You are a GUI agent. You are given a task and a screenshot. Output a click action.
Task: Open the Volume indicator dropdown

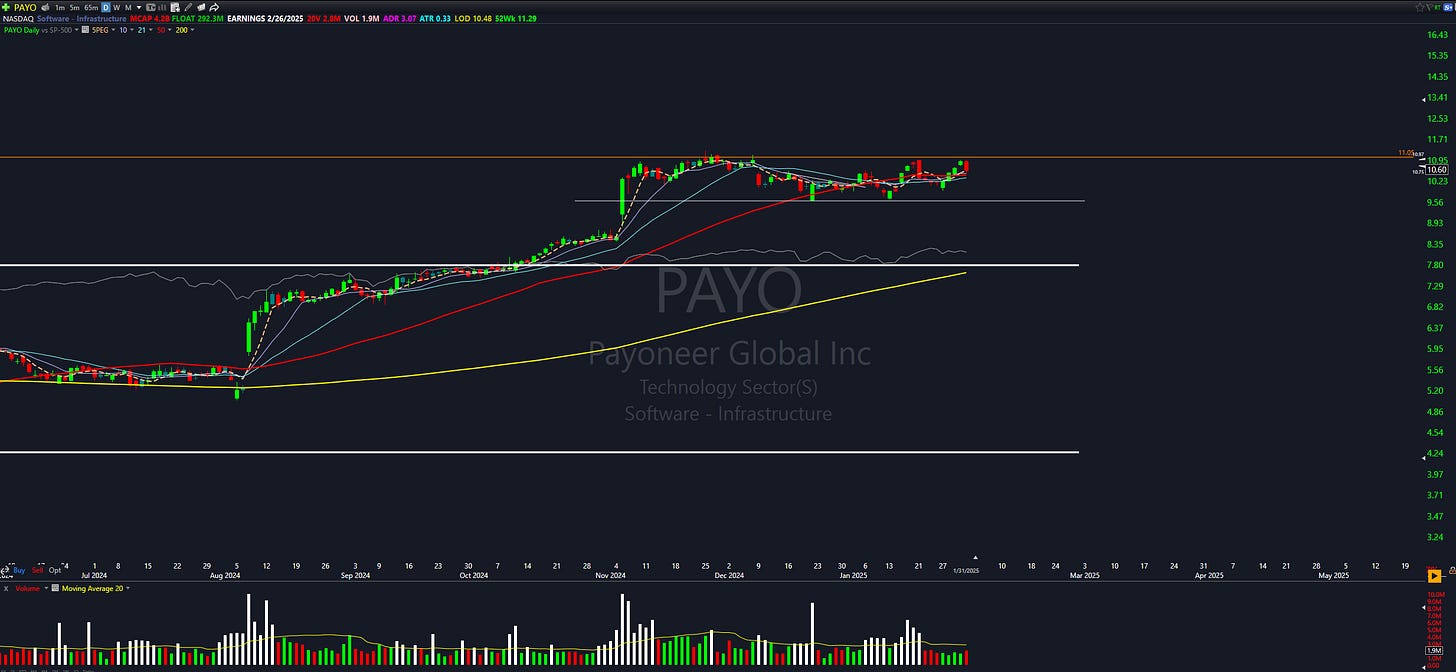coord(46,588)
